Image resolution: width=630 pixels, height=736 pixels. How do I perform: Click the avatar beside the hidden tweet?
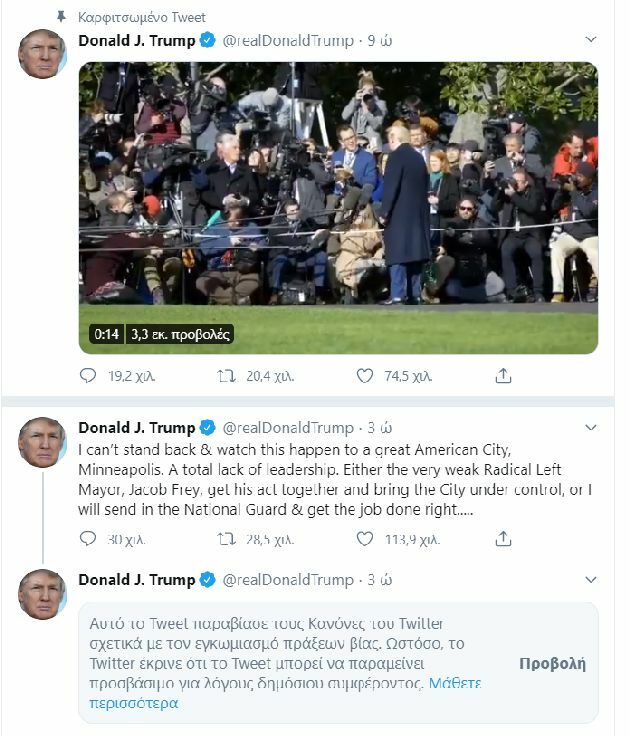(x=42, y=594)
